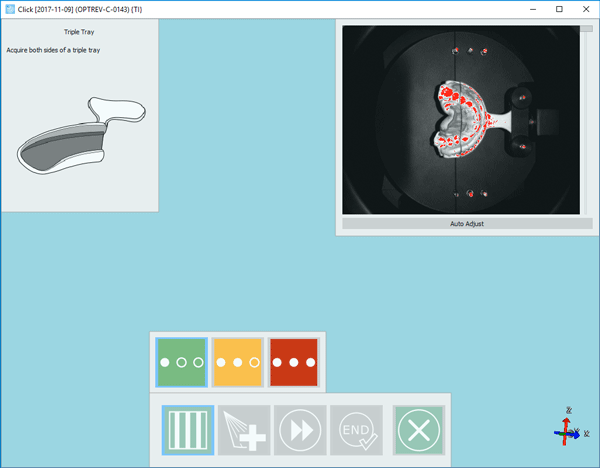Screen dimensions: 600x468
Task: Close the Click application window
Action: click(586, 8)
